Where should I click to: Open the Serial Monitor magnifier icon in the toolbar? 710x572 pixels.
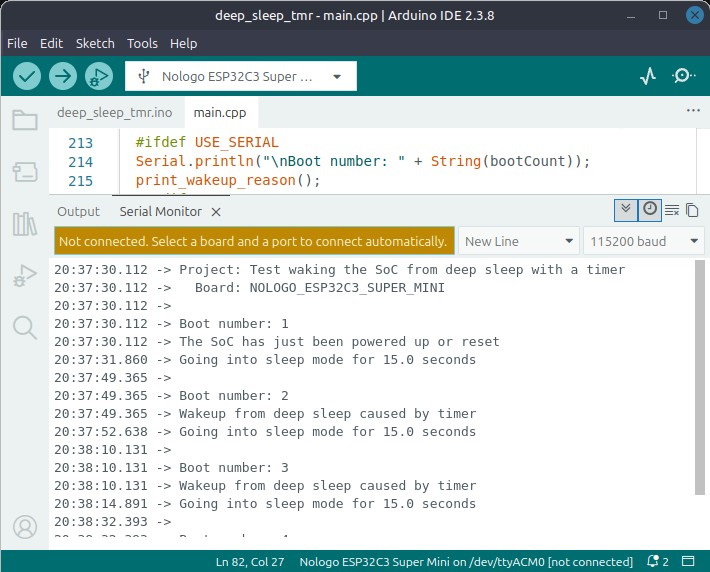point(683,76)
